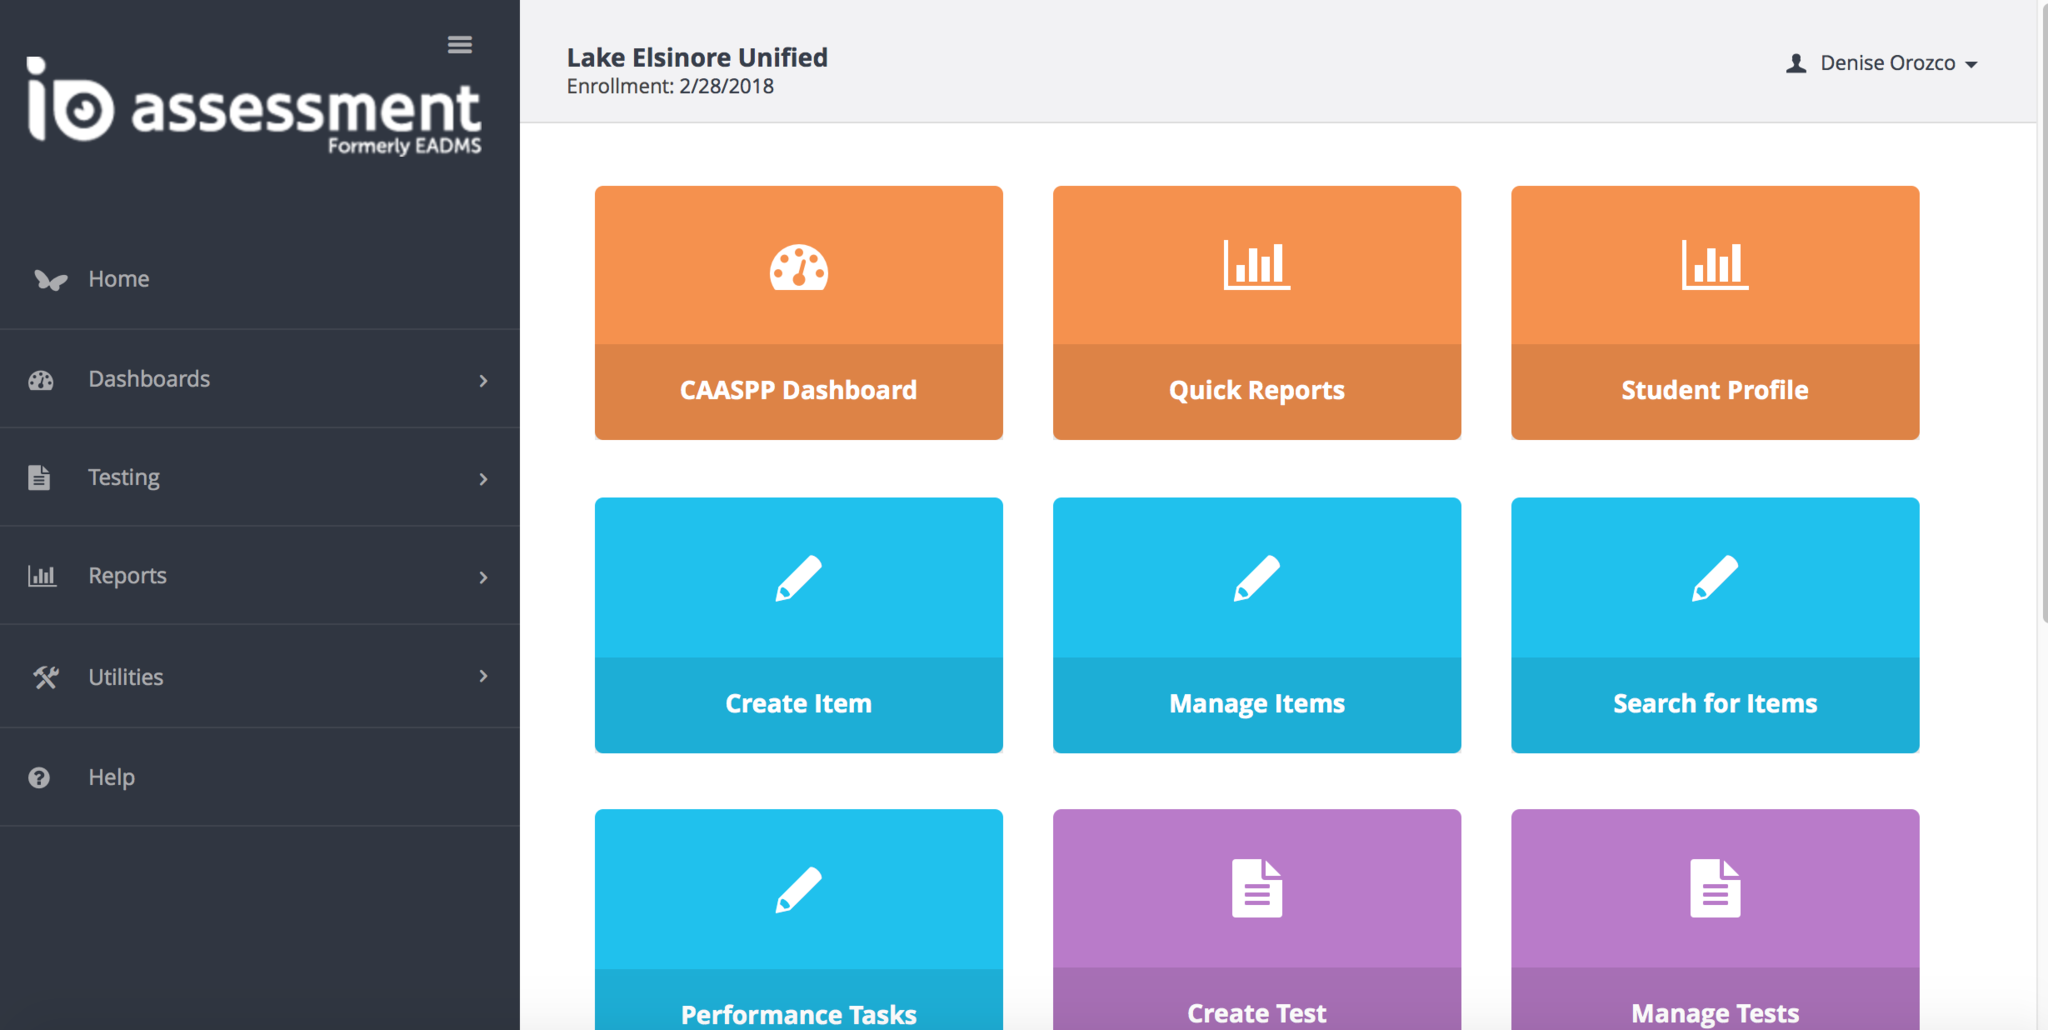The width and height of the screenshot is (2048, 1030).
Task: Expand the Utilities submenu chevron
Action: click(483, 676)
